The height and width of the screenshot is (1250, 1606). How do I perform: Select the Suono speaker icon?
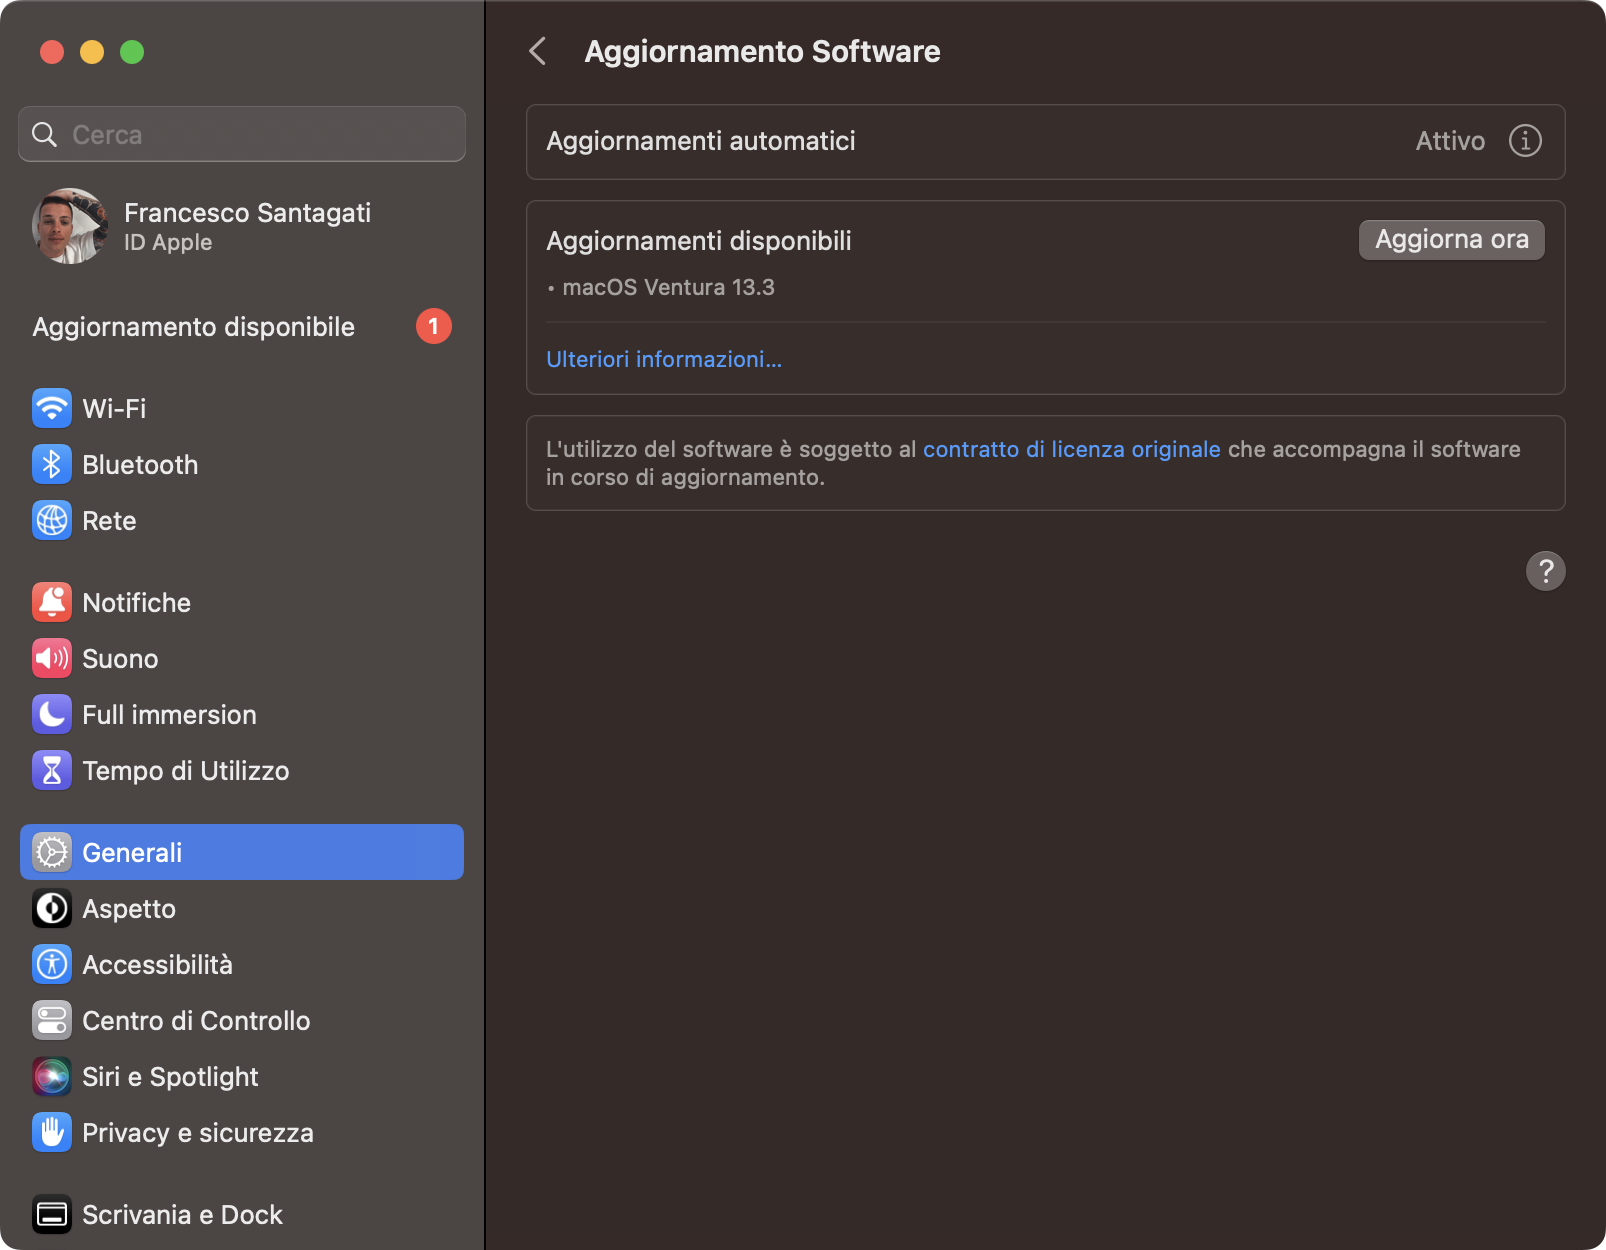pos(52,658)
